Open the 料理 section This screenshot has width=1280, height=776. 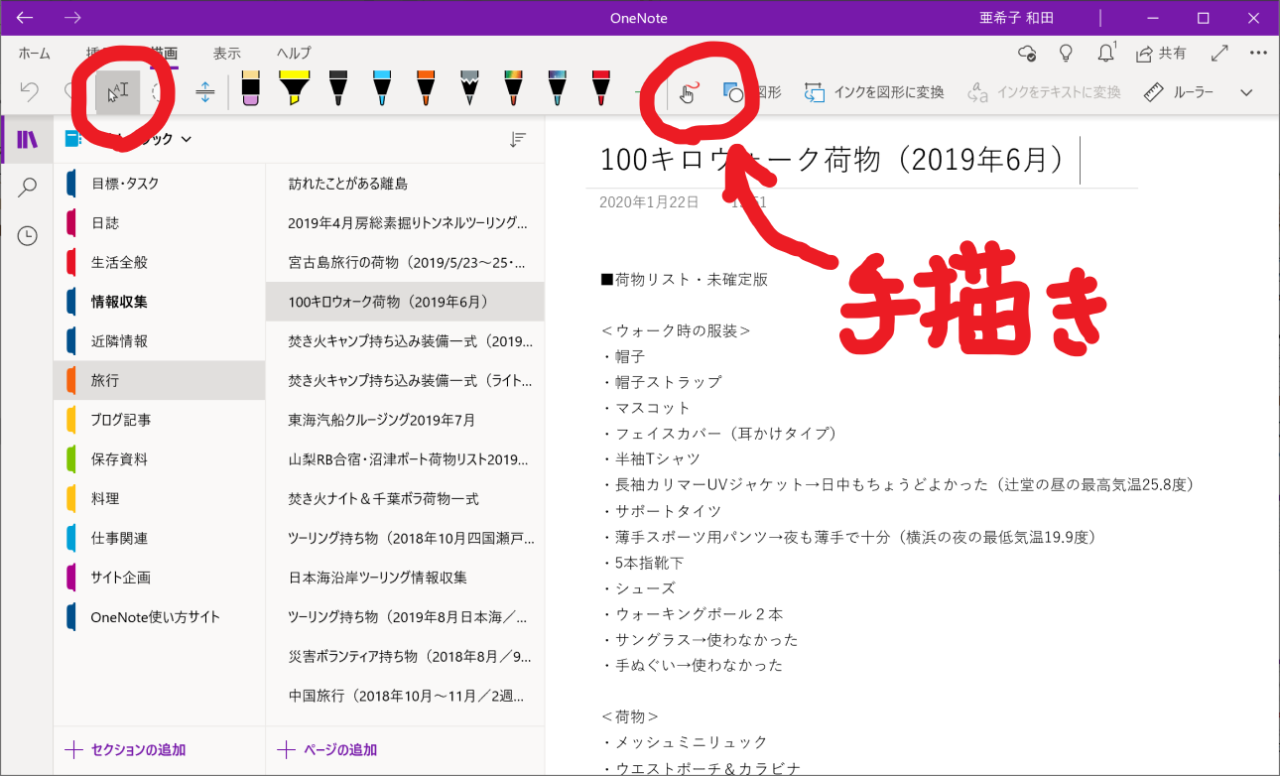[159, 498]
